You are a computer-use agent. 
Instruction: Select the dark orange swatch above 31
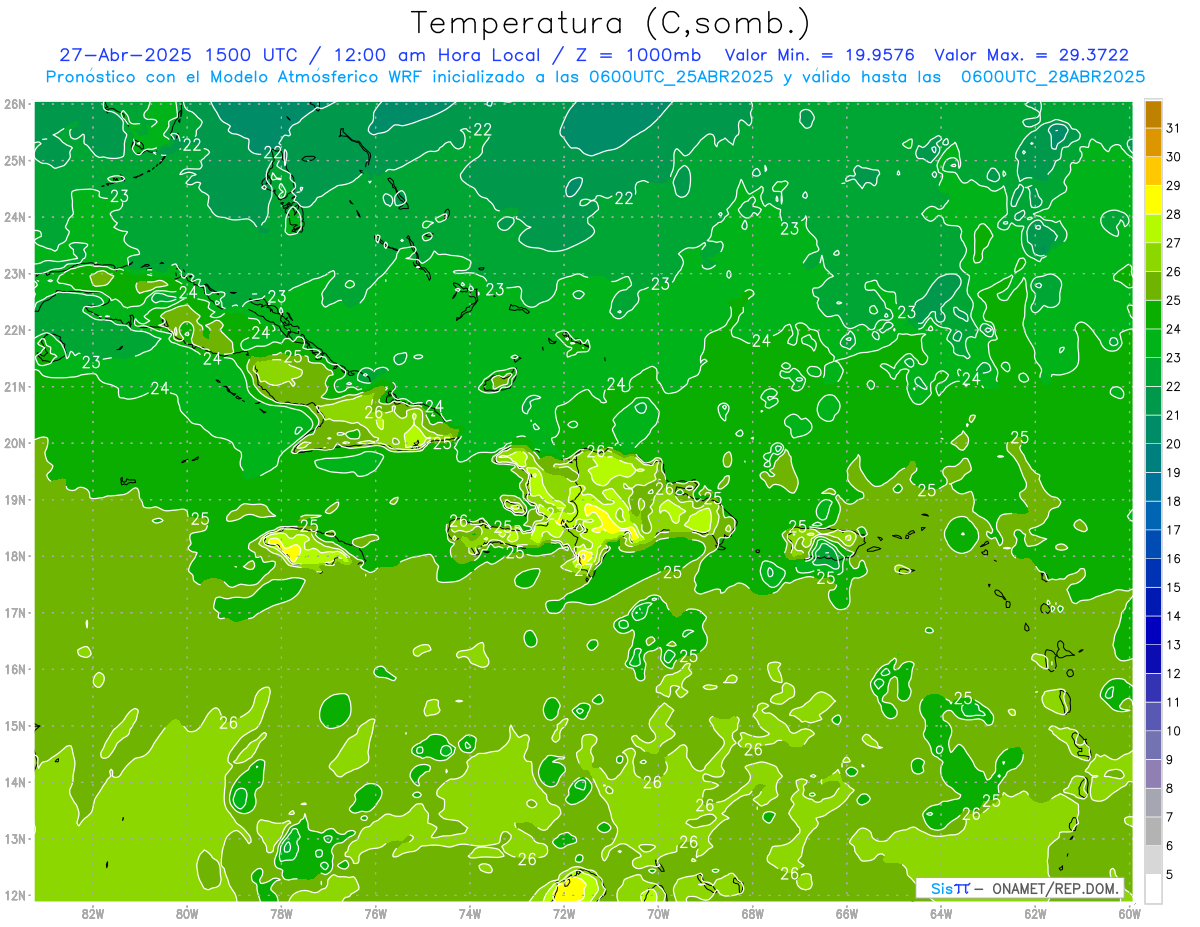[x=1153, y=114]
